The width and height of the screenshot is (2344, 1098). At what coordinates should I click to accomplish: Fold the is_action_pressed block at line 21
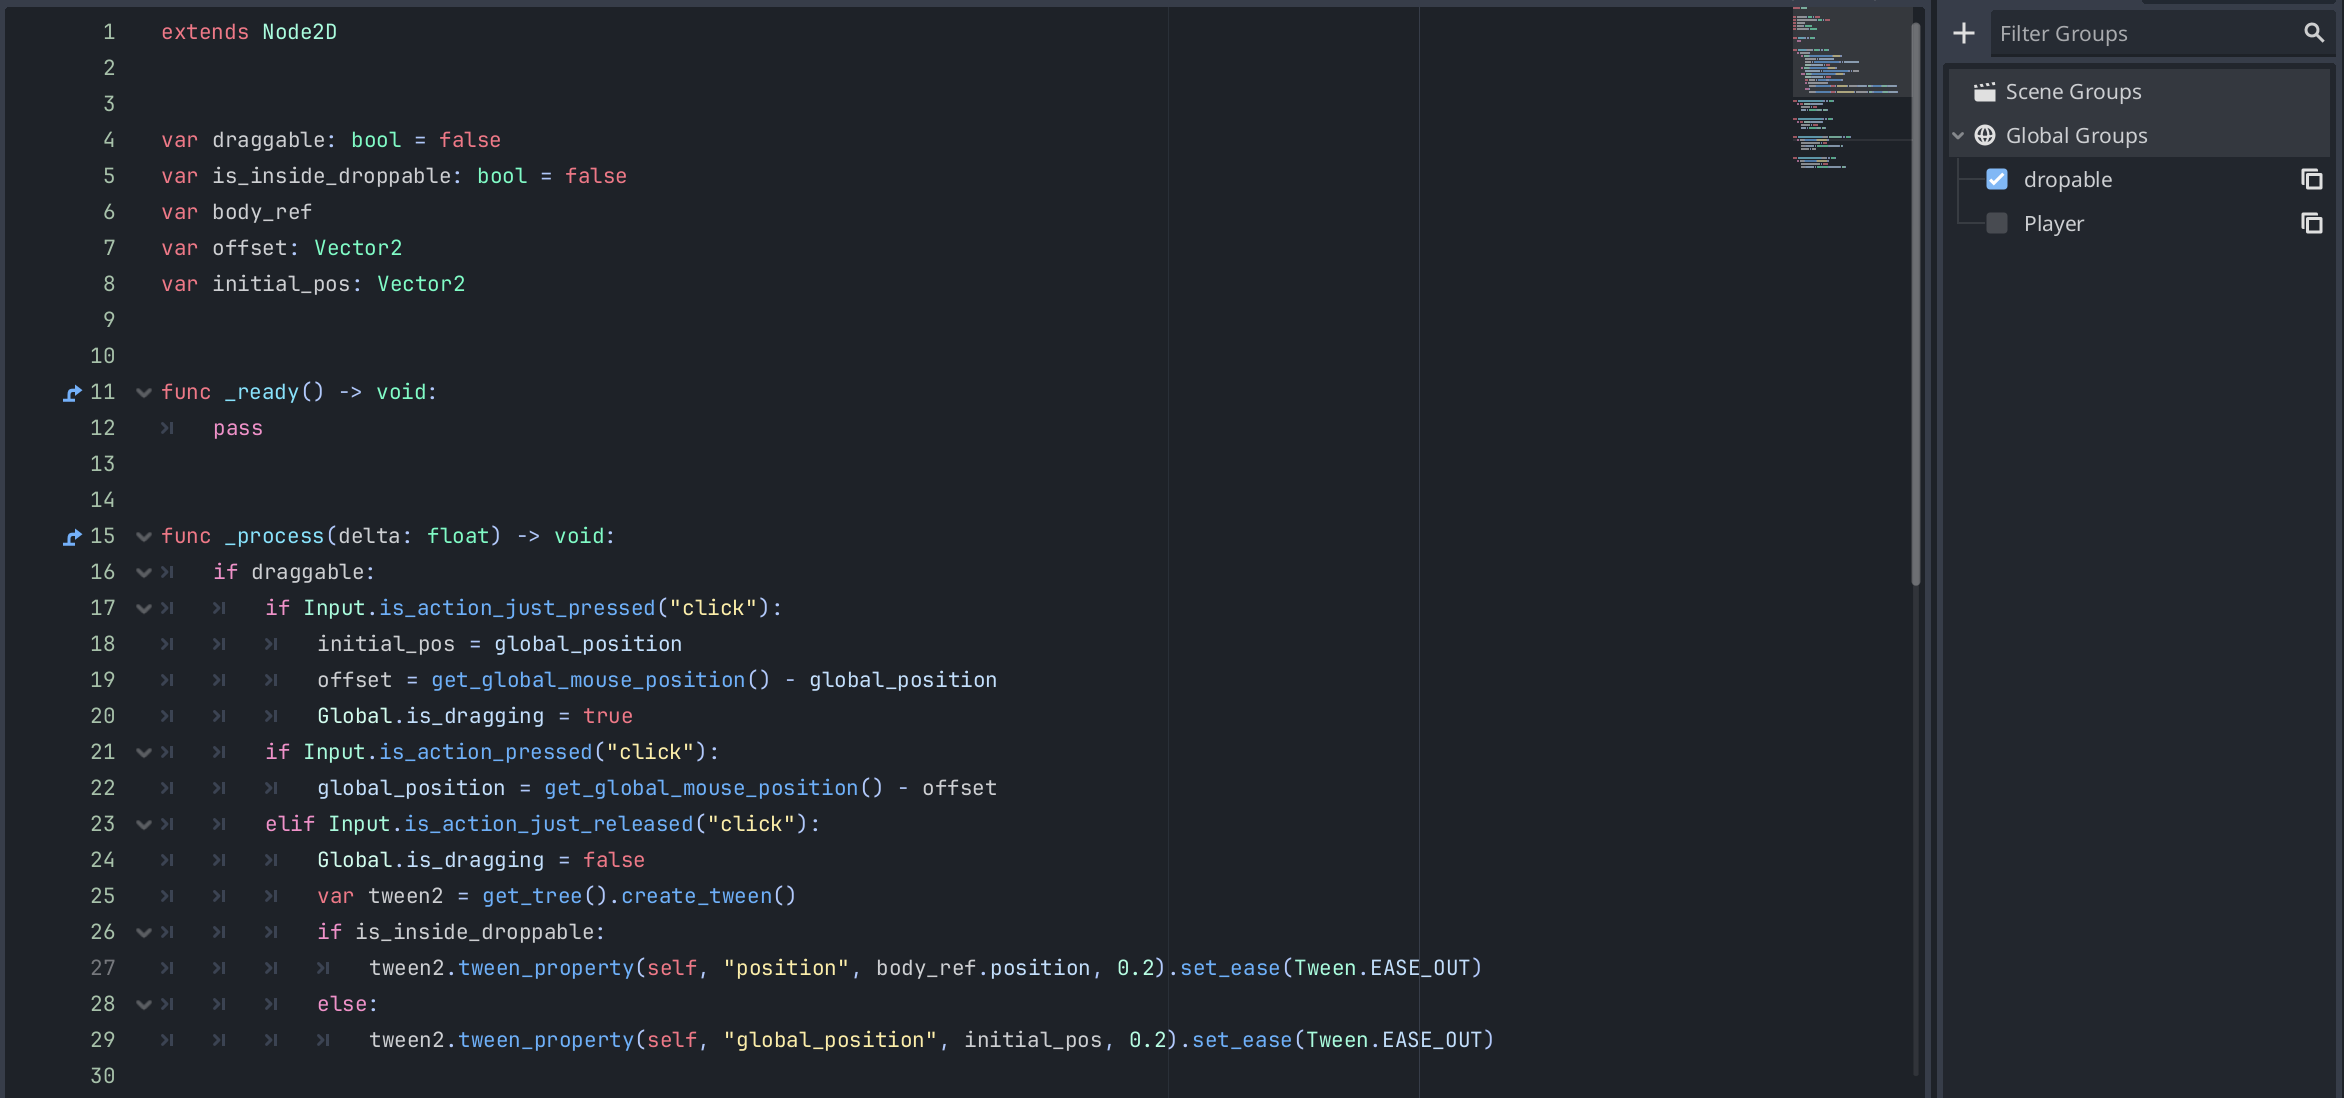(x=144, y=753)
